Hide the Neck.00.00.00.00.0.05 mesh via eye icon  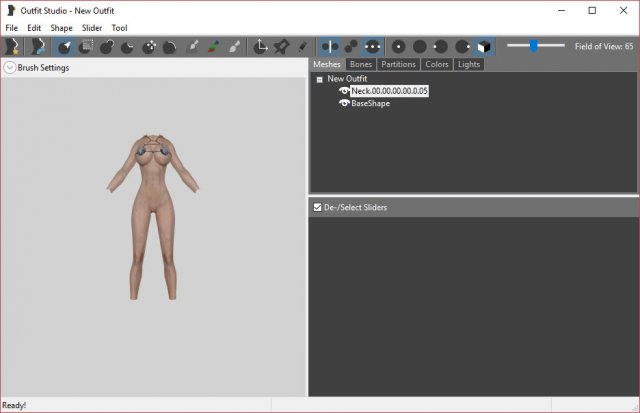pos(344,91)
